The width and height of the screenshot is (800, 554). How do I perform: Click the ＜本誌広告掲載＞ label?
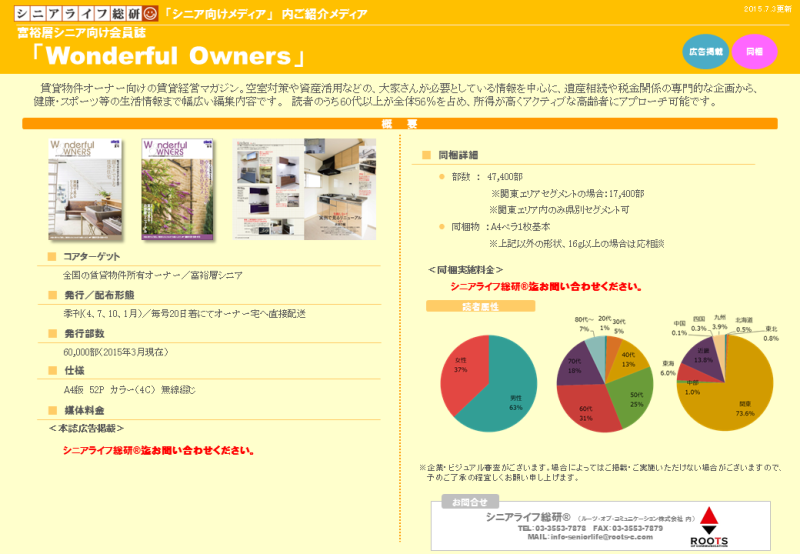[x=86, y=428]
